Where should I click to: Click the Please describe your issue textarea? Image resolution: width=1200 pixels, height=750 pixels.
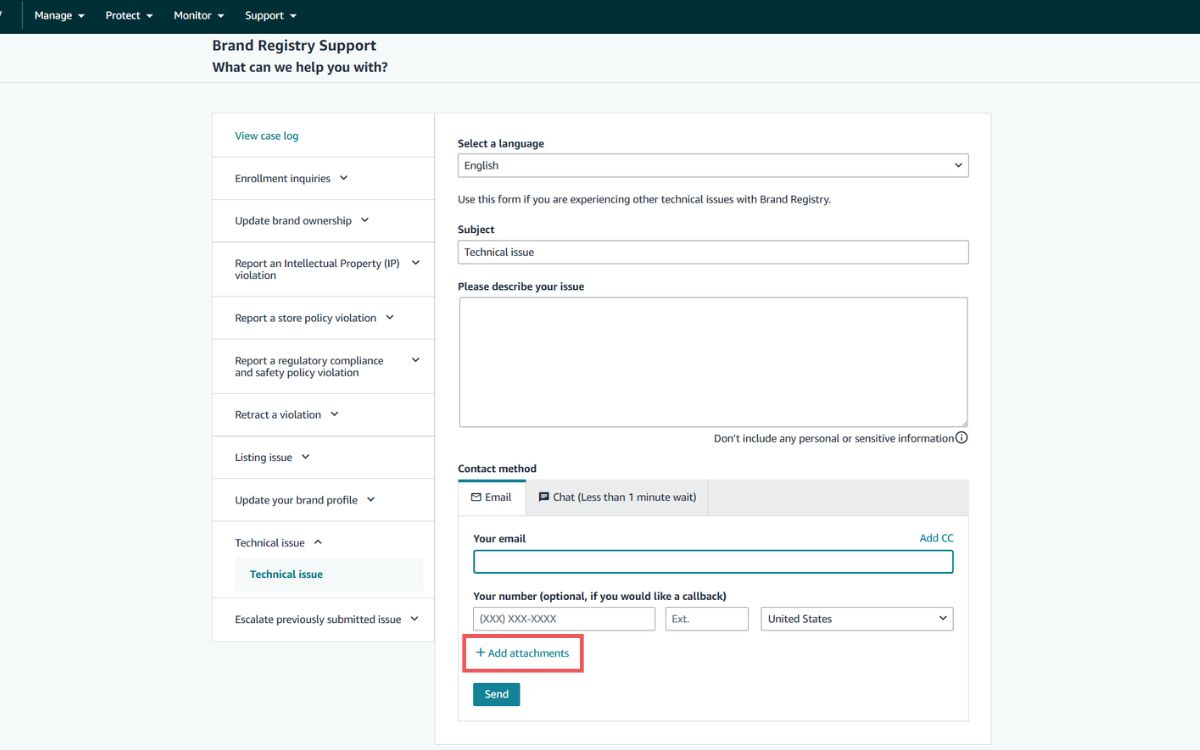[x=713, y=362]
